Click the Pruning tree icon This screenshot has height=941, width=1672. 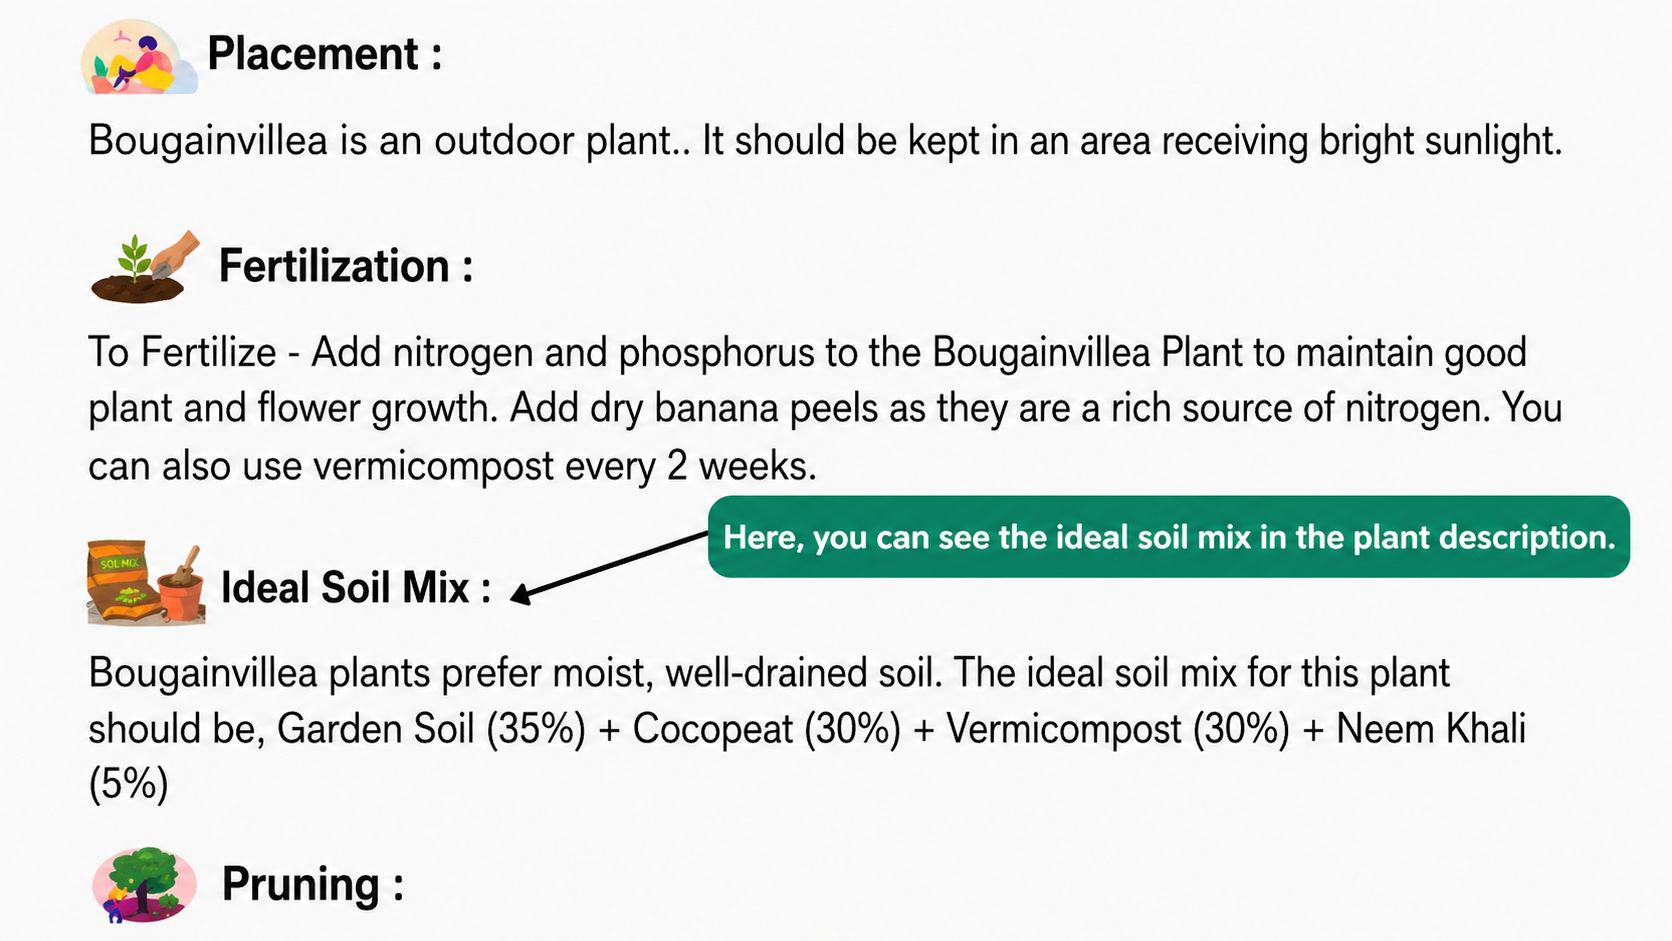coord(144,884)
